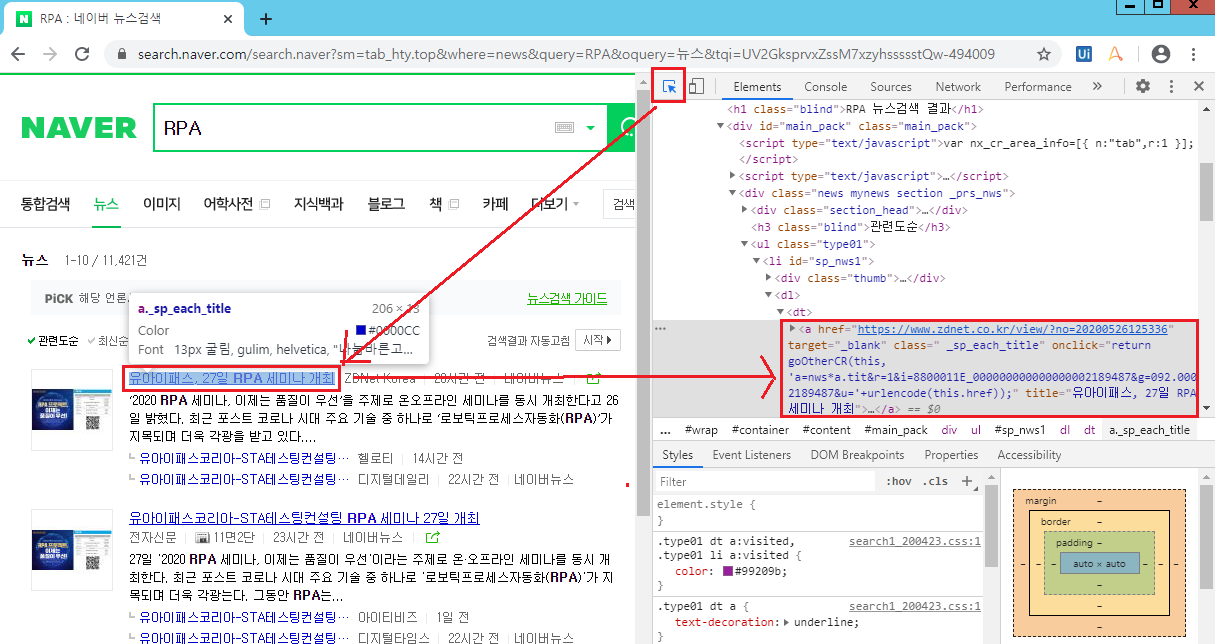Open the DevTools three-dot customize menu
The height and width of the screenshot is (644, 1215).
point(1171,87)
